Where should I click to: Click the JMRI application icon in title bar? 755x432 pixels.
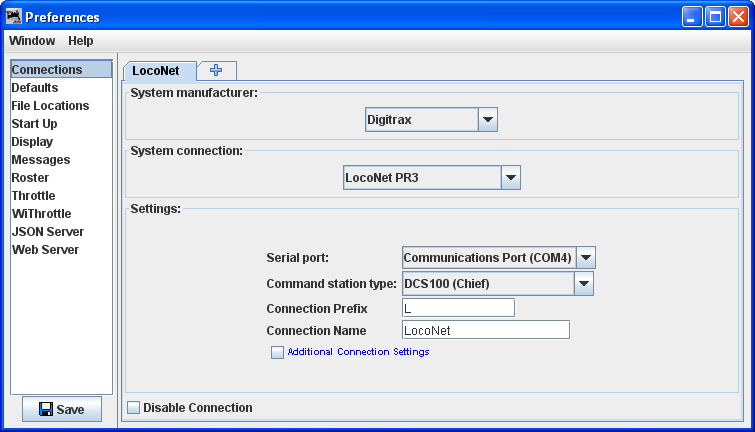coord(13,17)
